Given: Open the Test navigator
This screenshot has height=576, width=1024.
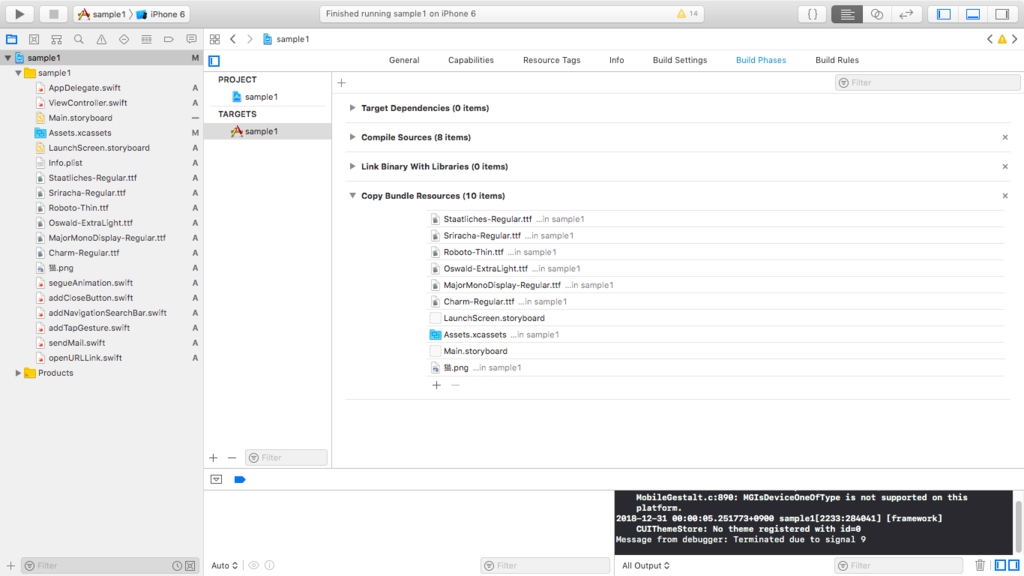Looking at the screenshot, I should pyautogui.click(x=124, y=39).
